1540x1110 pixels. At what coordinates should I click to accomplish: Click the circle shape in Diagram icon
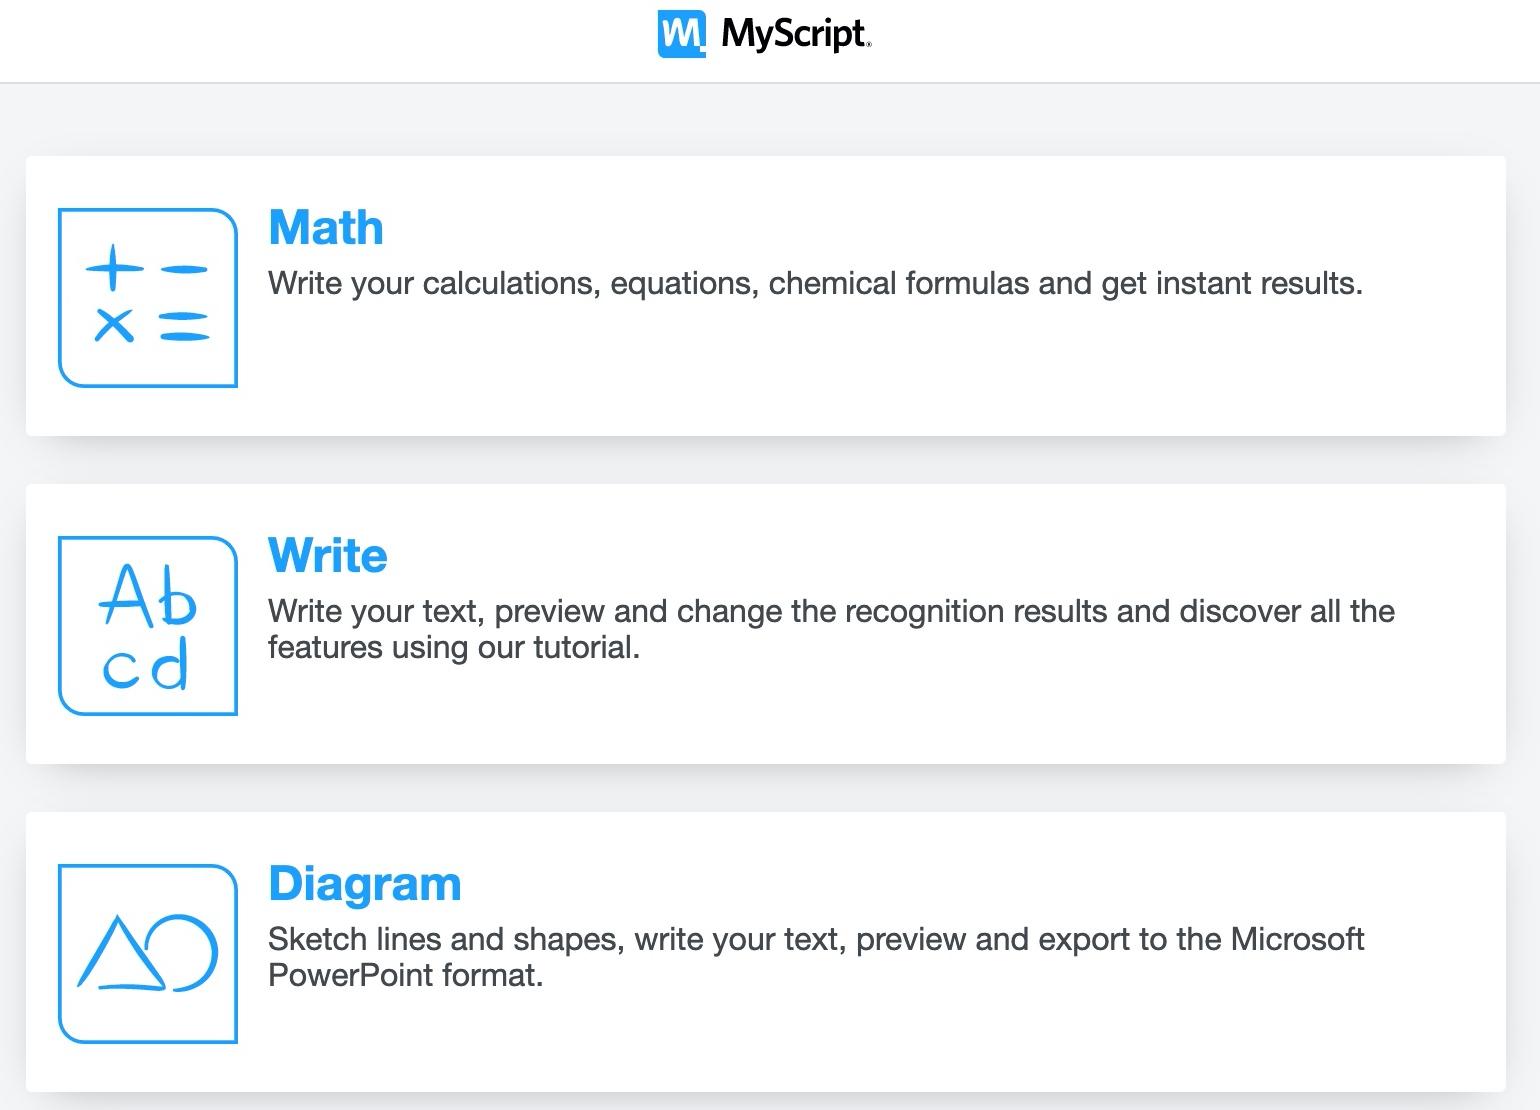pos(192,953)
